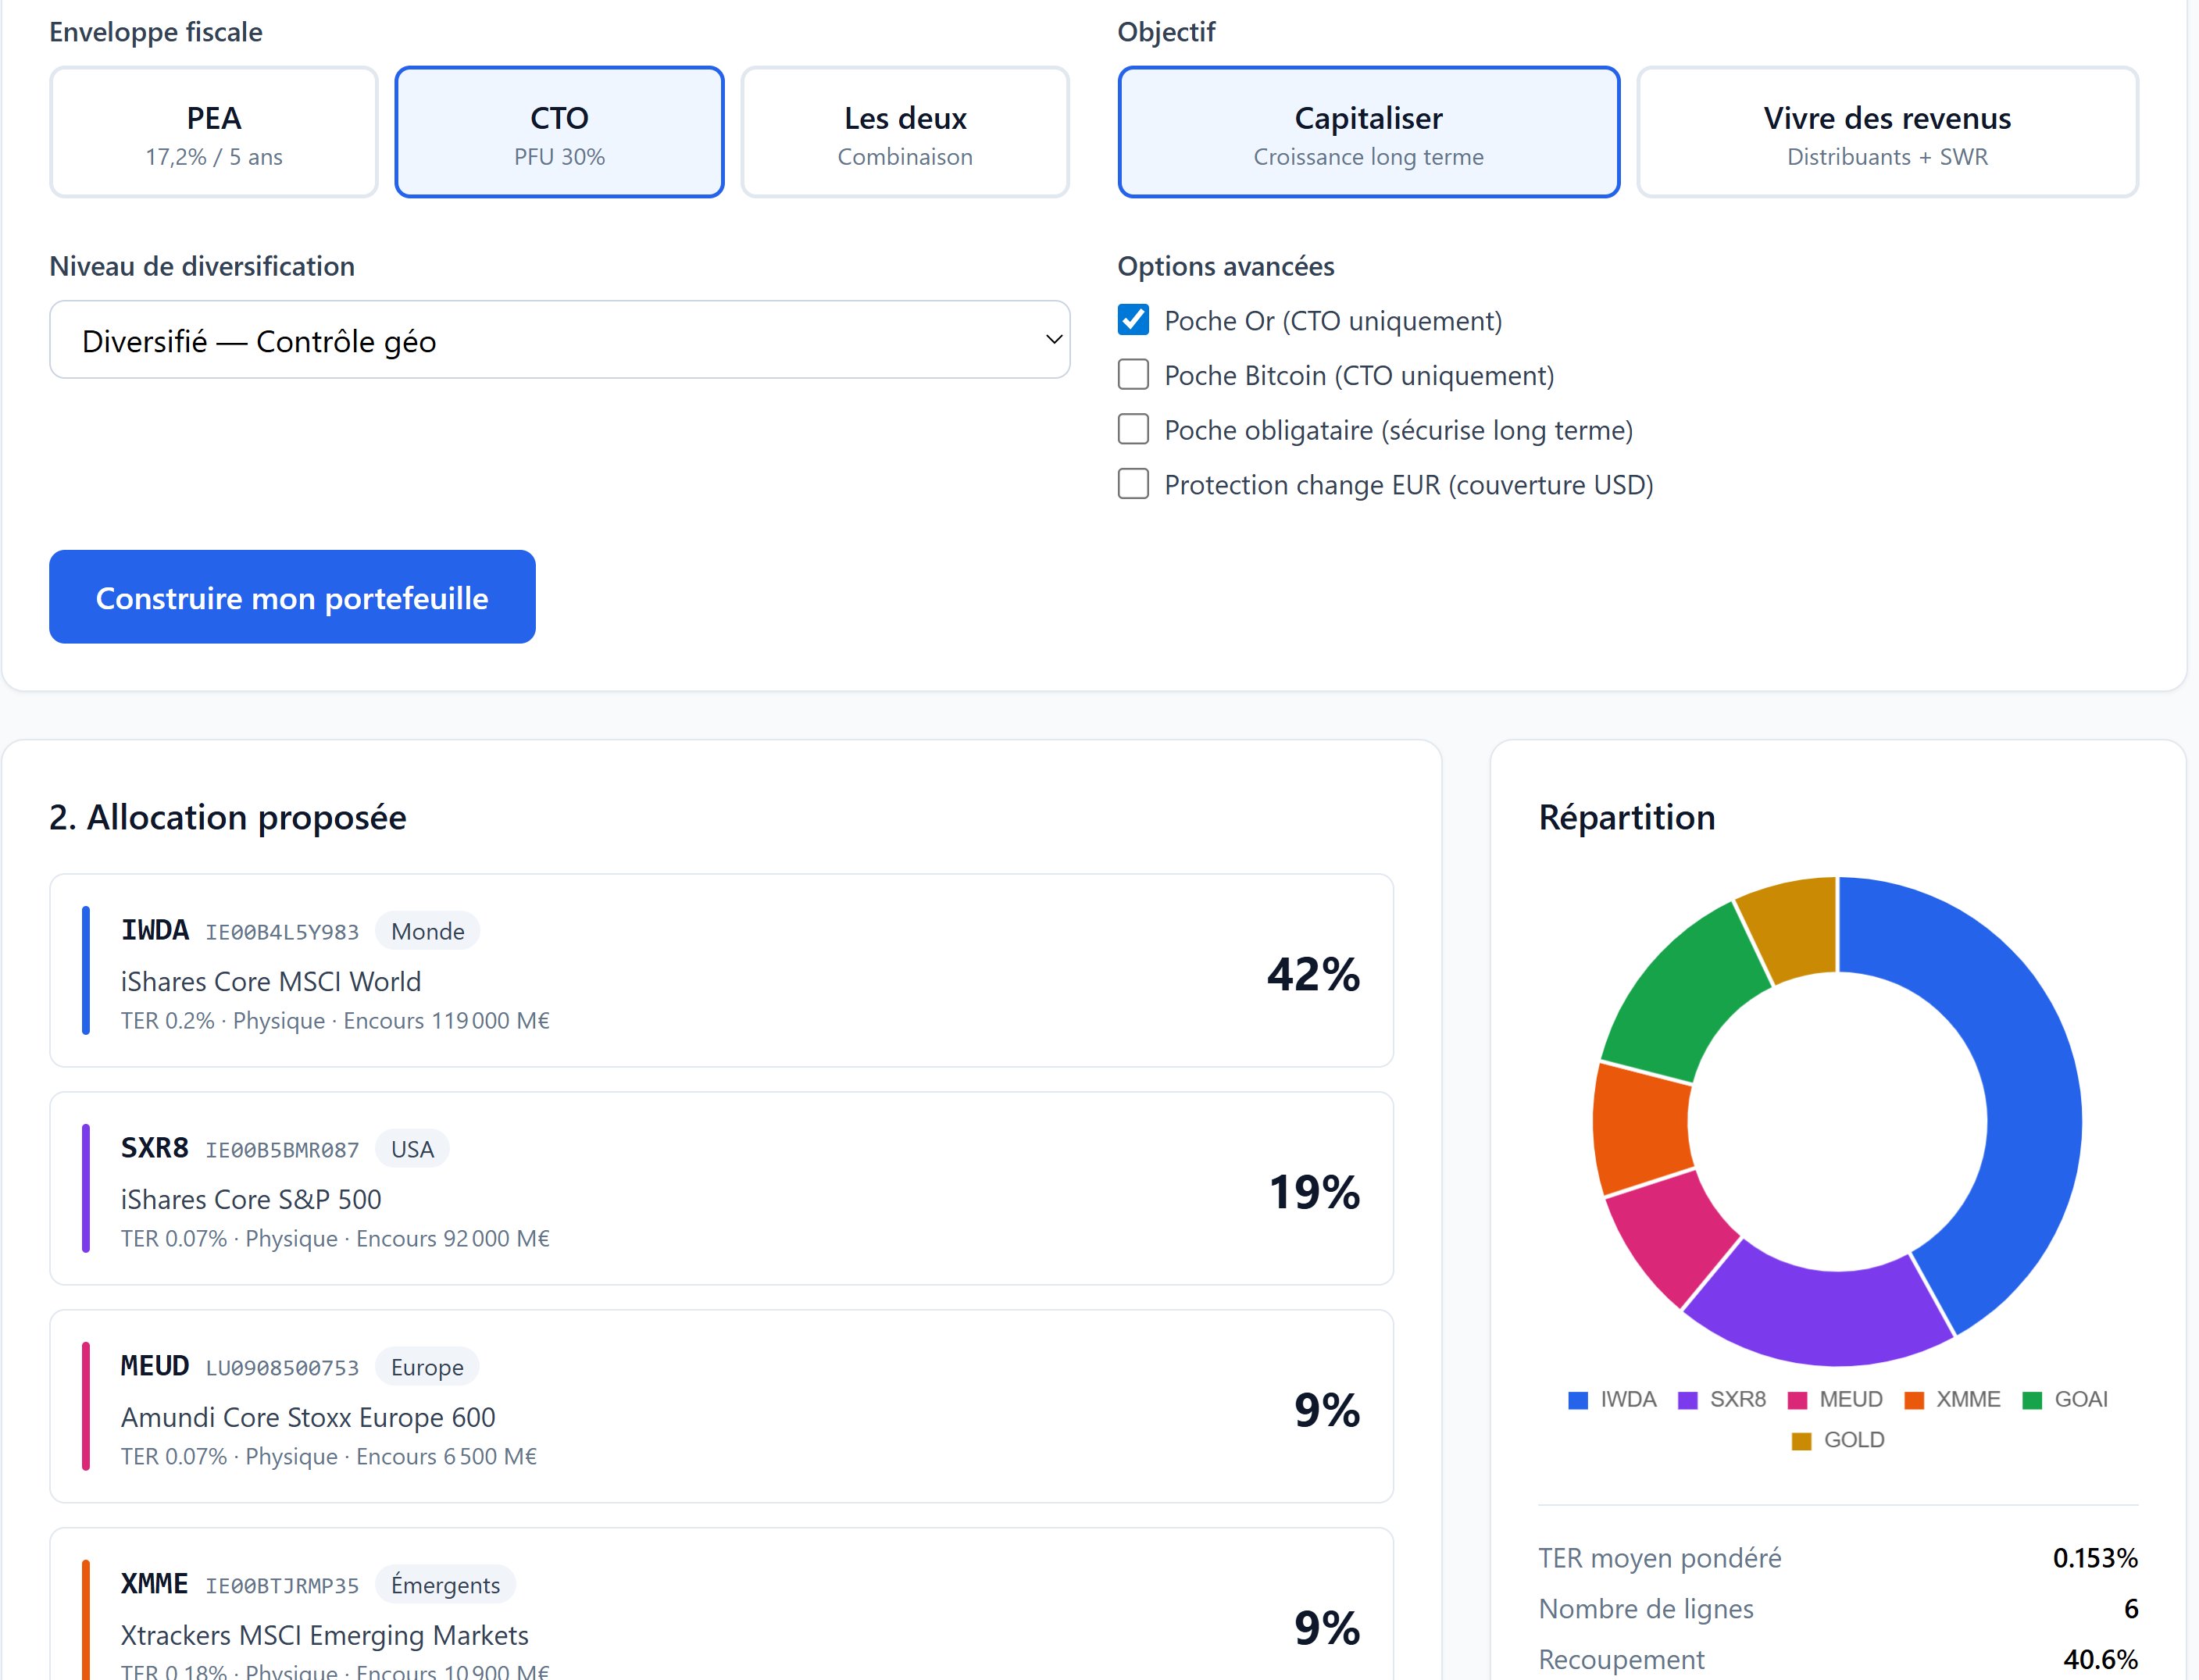The height and width of the screenshot is (1680, 2199).
Task: Toggle GOAI legend swatch in chart
Action: pos(2032,1400)
